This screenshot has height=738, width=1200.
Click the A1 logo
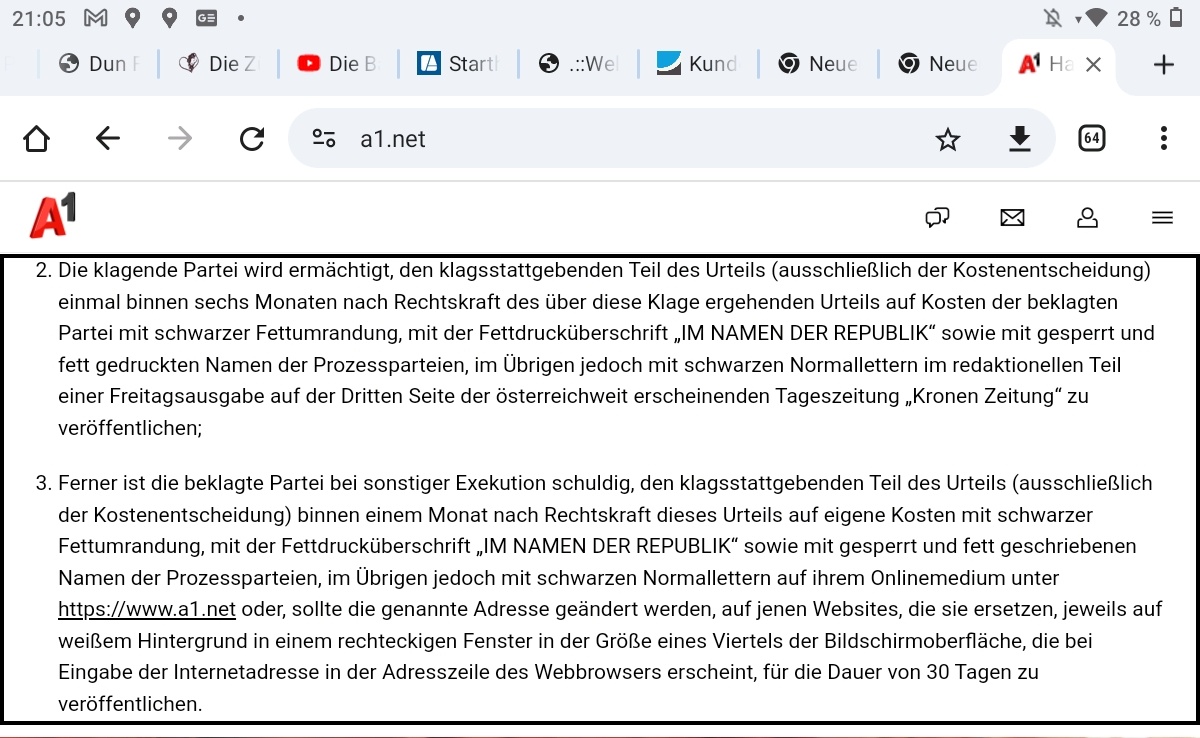point(53,216)
